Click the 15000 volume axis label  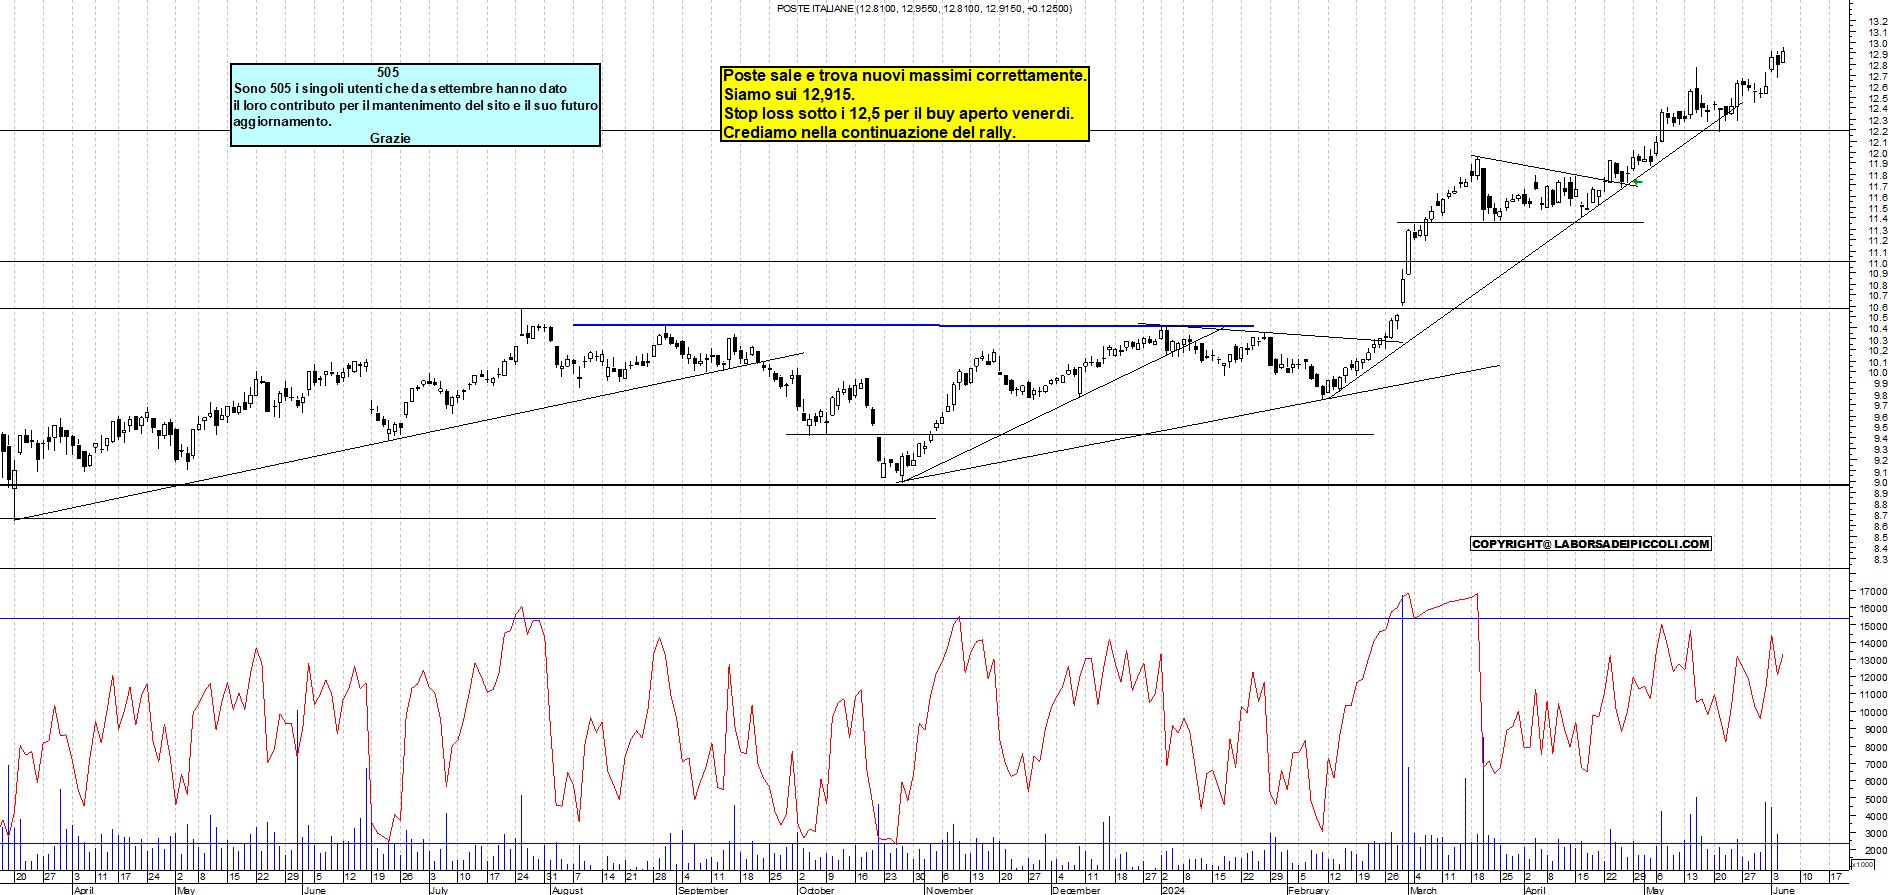click(x=1872, y=627)
